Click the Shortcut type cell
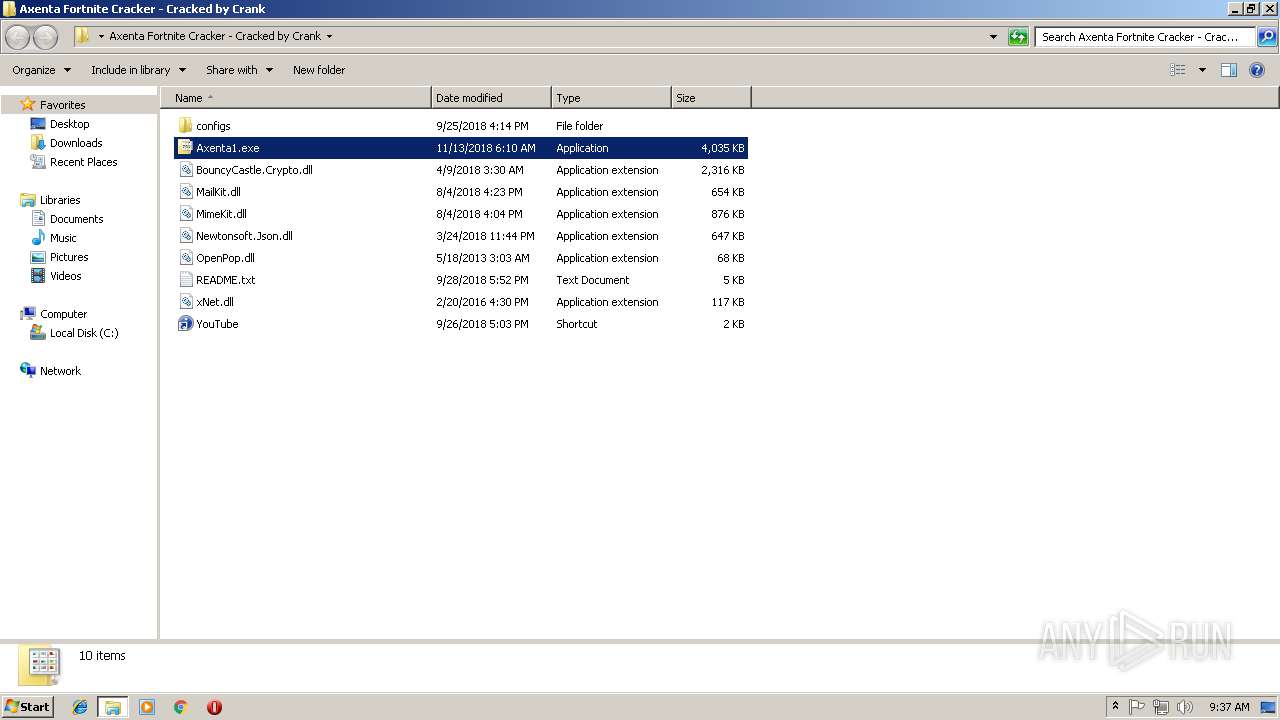Image resolution: width=1280 pixels, height=720 pixels. [x=577, y=324]
